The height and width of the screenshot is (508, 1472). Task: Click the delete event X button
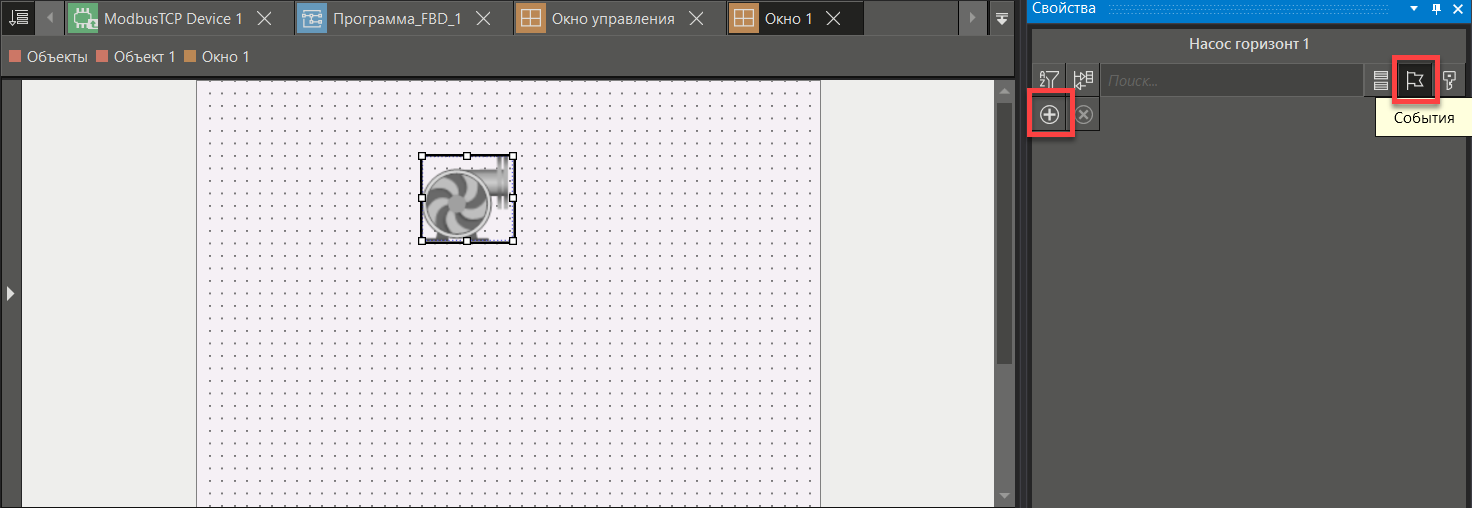click(1083, 115)
